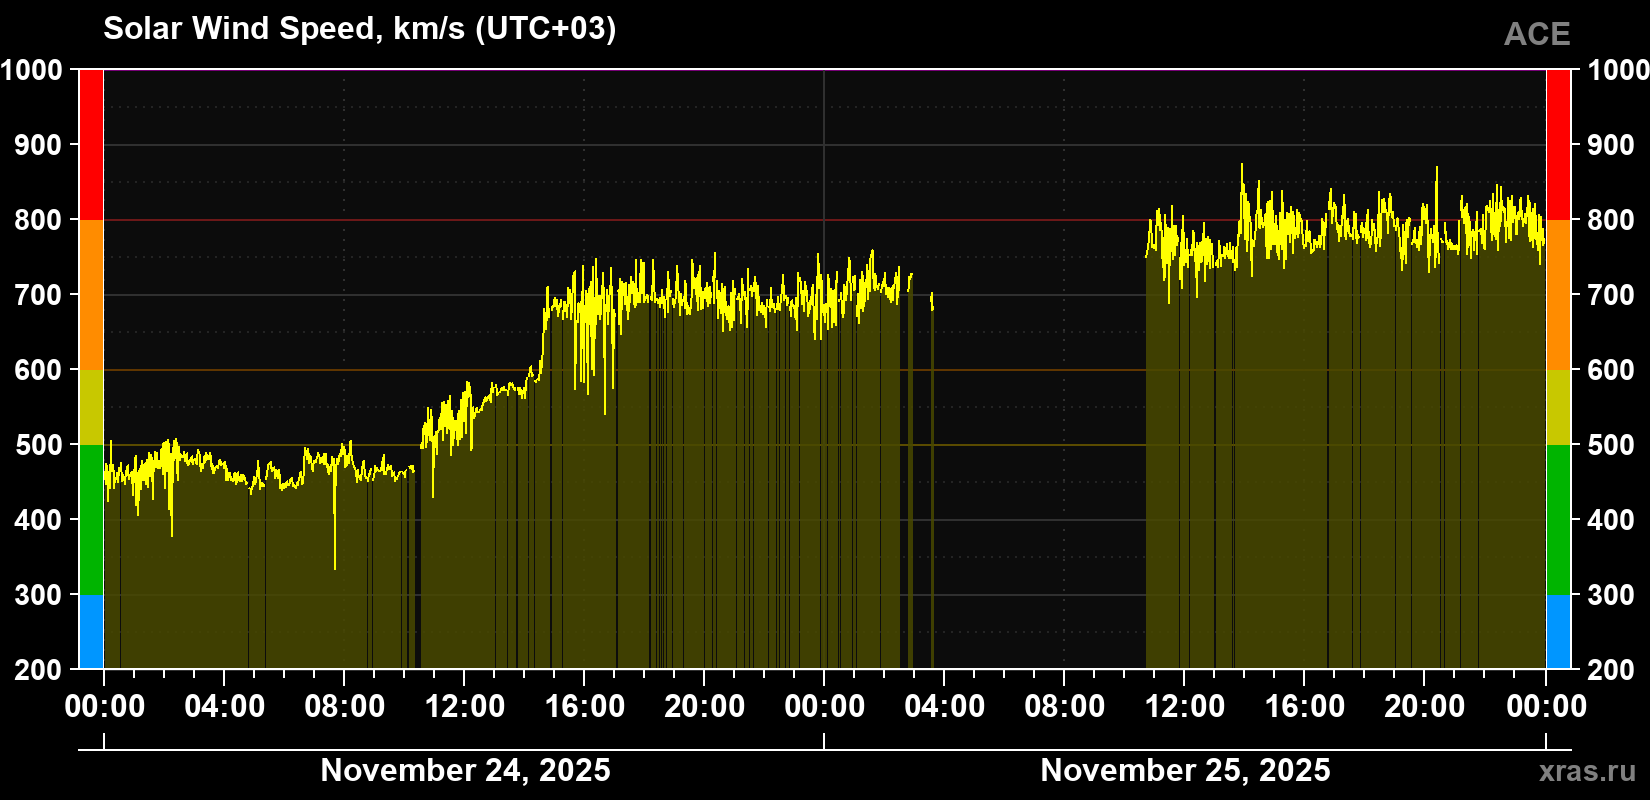The height and width of the screenshot is (800, 1650).
Task: Click the blue color band on left scale
Action: tap(91, 632)
